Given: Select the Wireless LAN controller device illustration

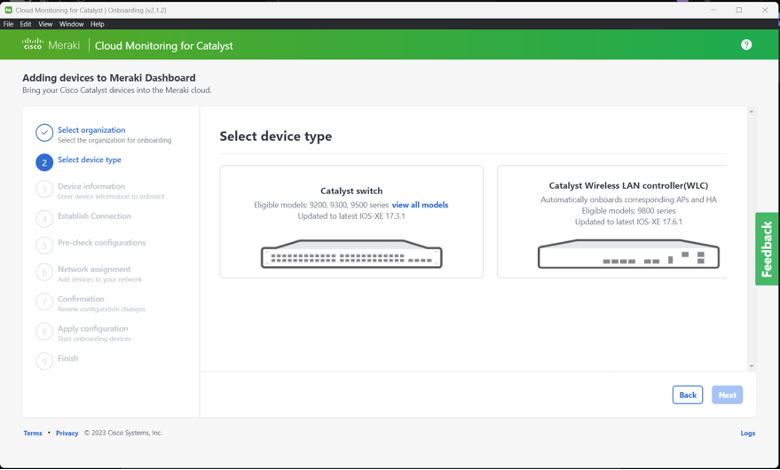Looking at the screenshot, I should (628, 255).
